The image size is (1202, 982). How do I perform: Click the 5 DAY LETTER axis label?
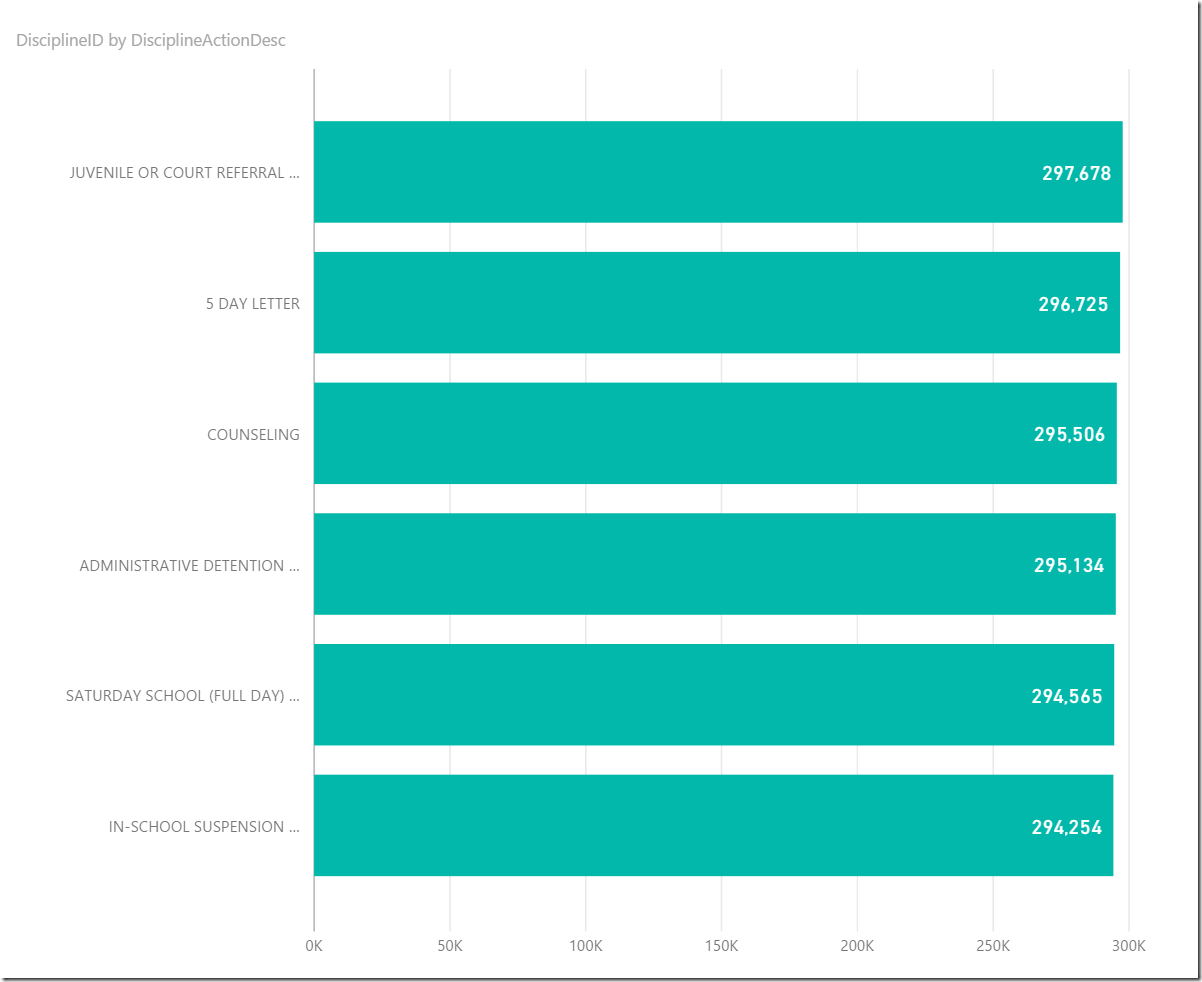click(253, 304)
